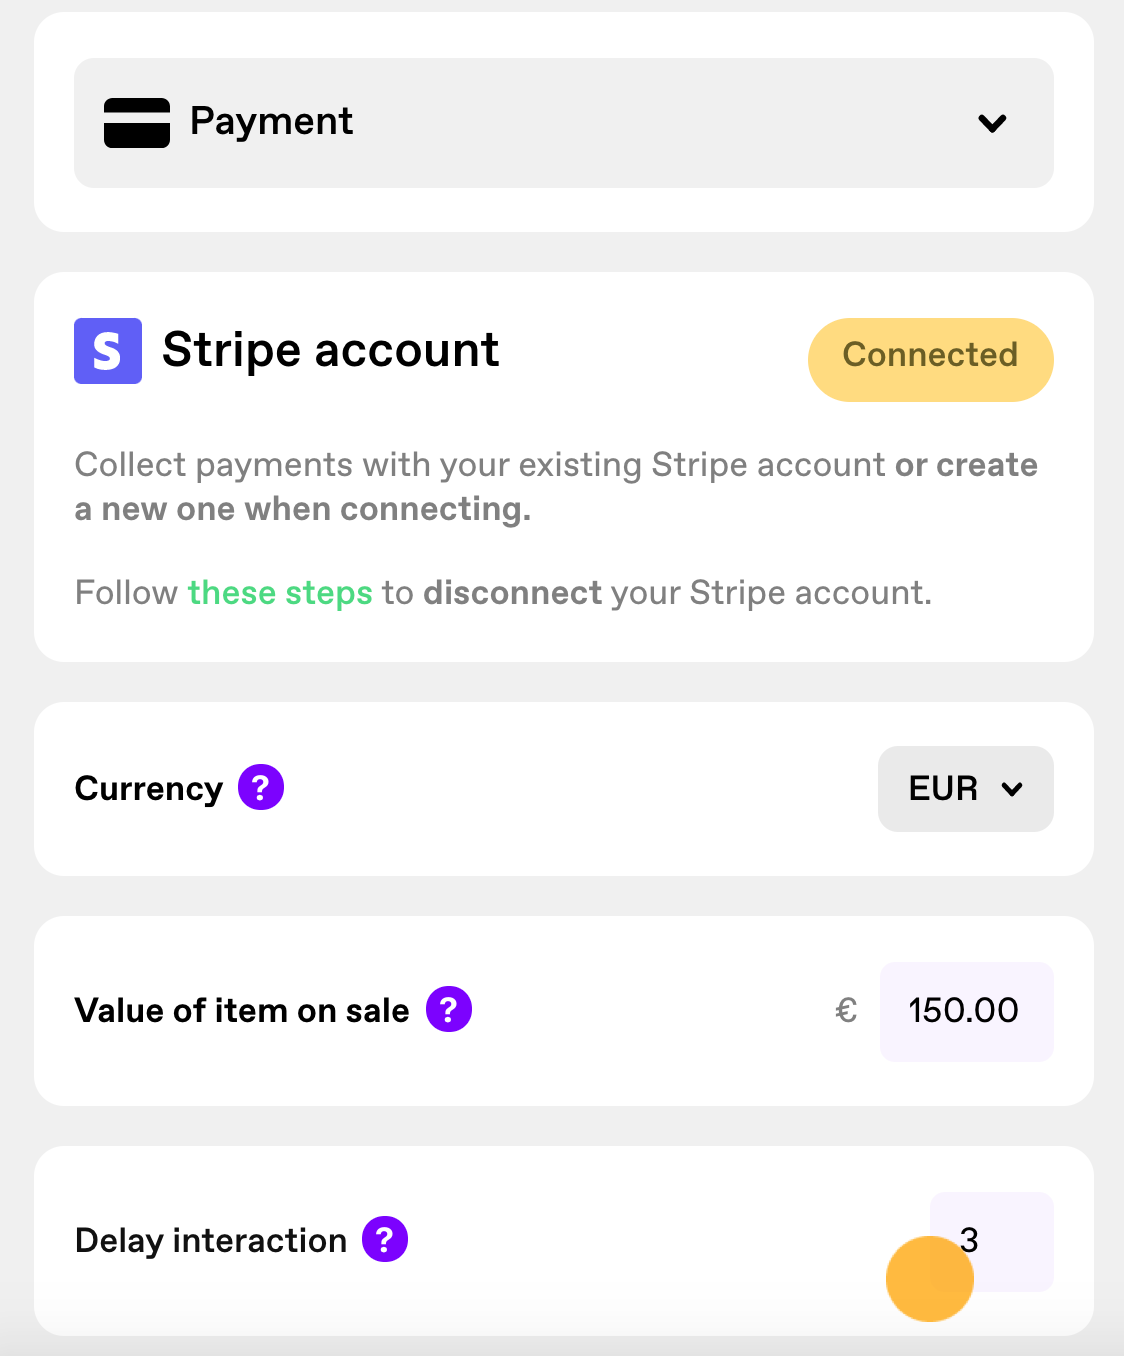Open the EUR currency dropdown
1124x1356 pixels.
pyautogui.click(x=966, y=789)
